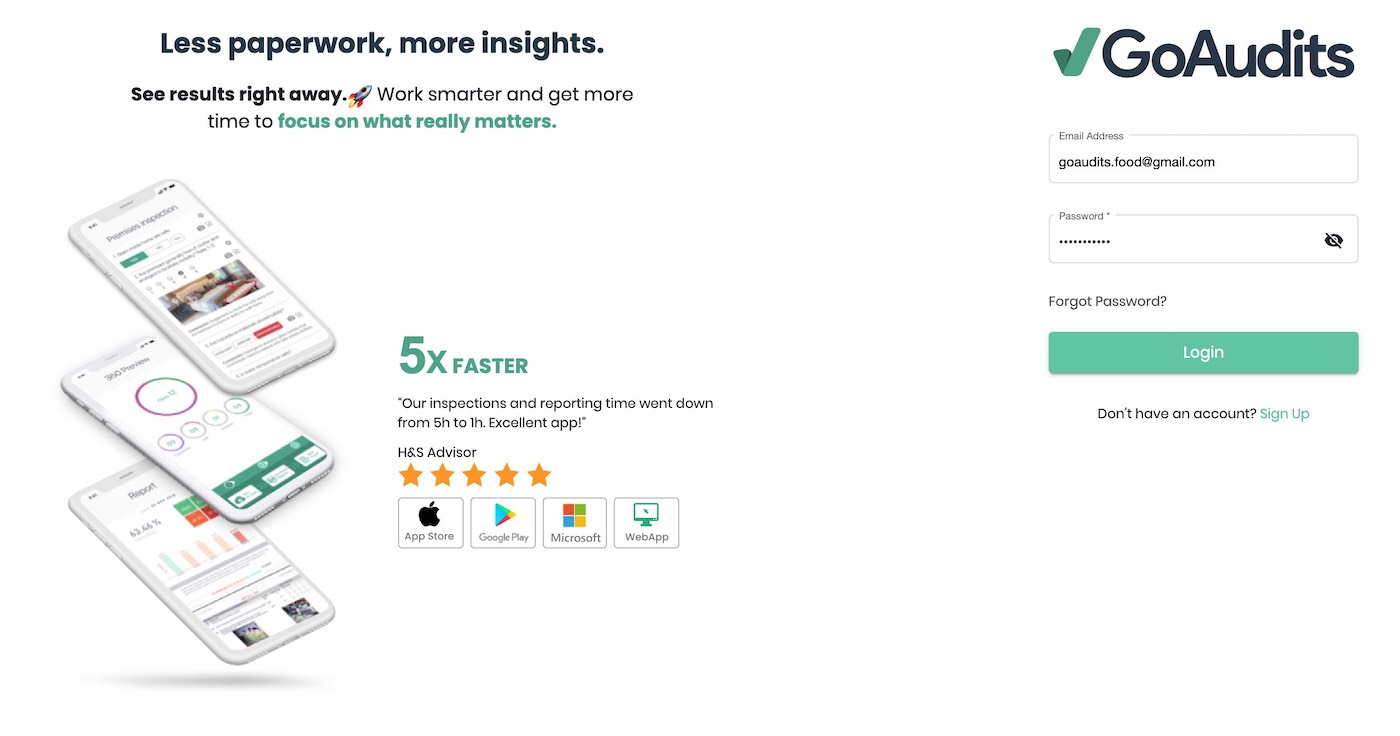Click the fifth rating star

click(x=539, y=475)
